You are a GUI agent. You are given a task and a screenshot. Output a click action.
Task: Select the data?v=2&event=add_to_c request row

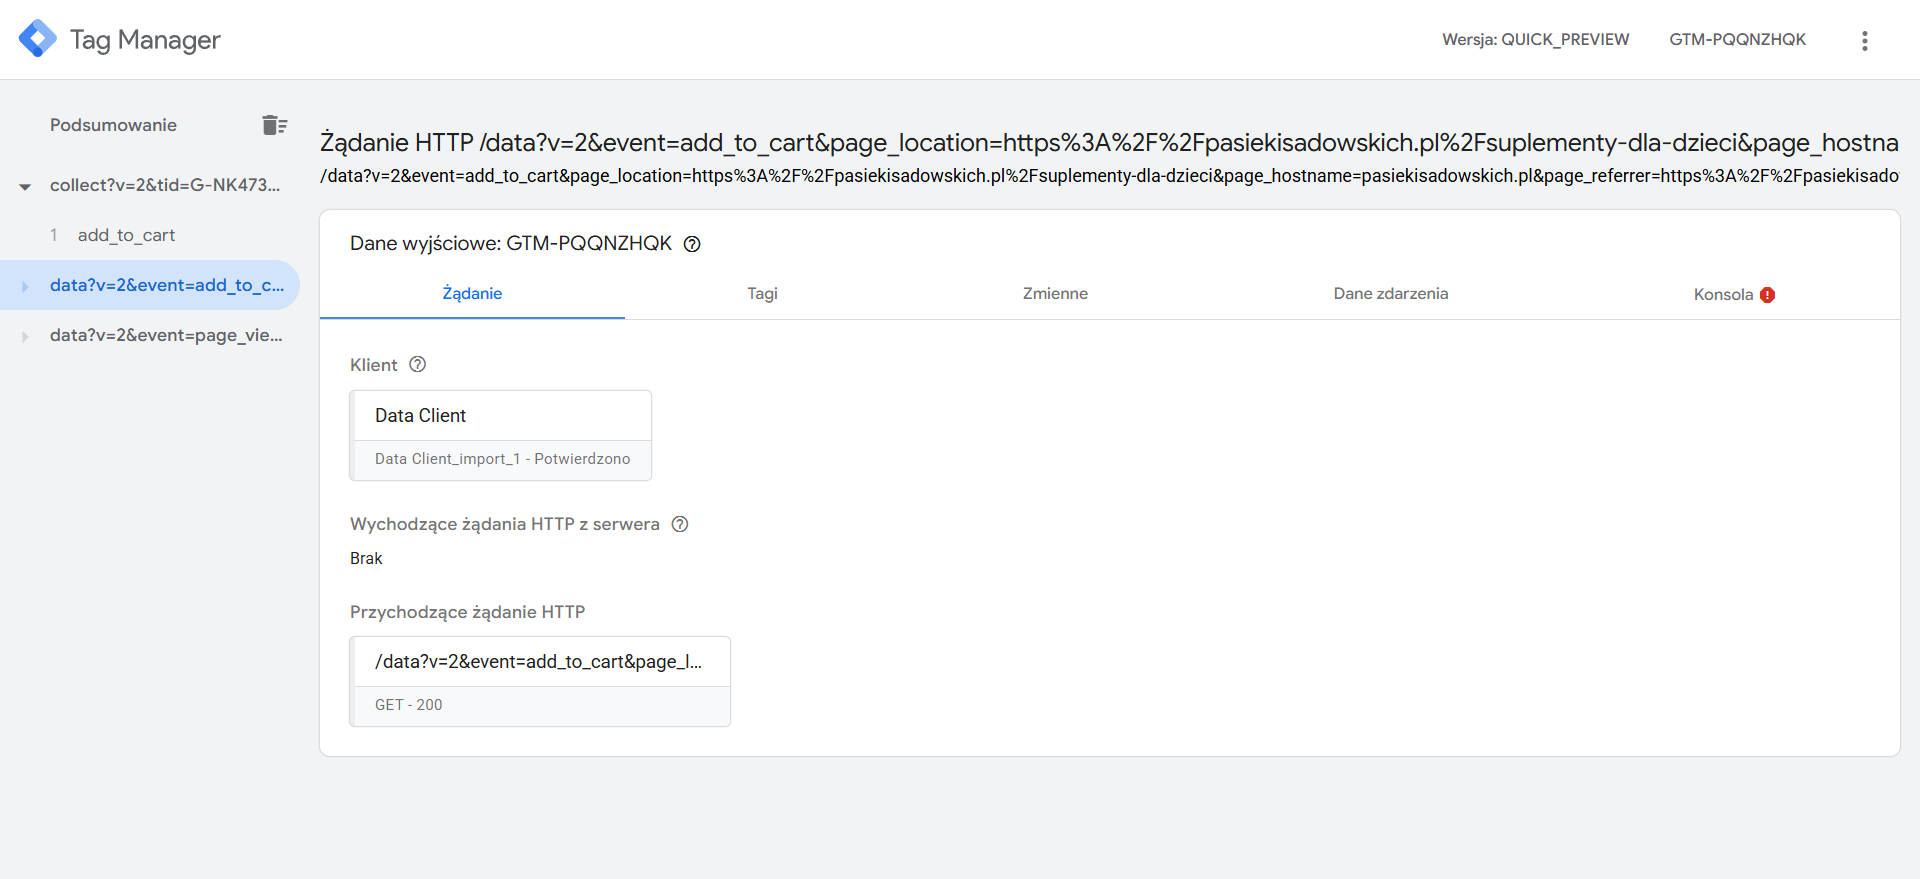[150, 285]
